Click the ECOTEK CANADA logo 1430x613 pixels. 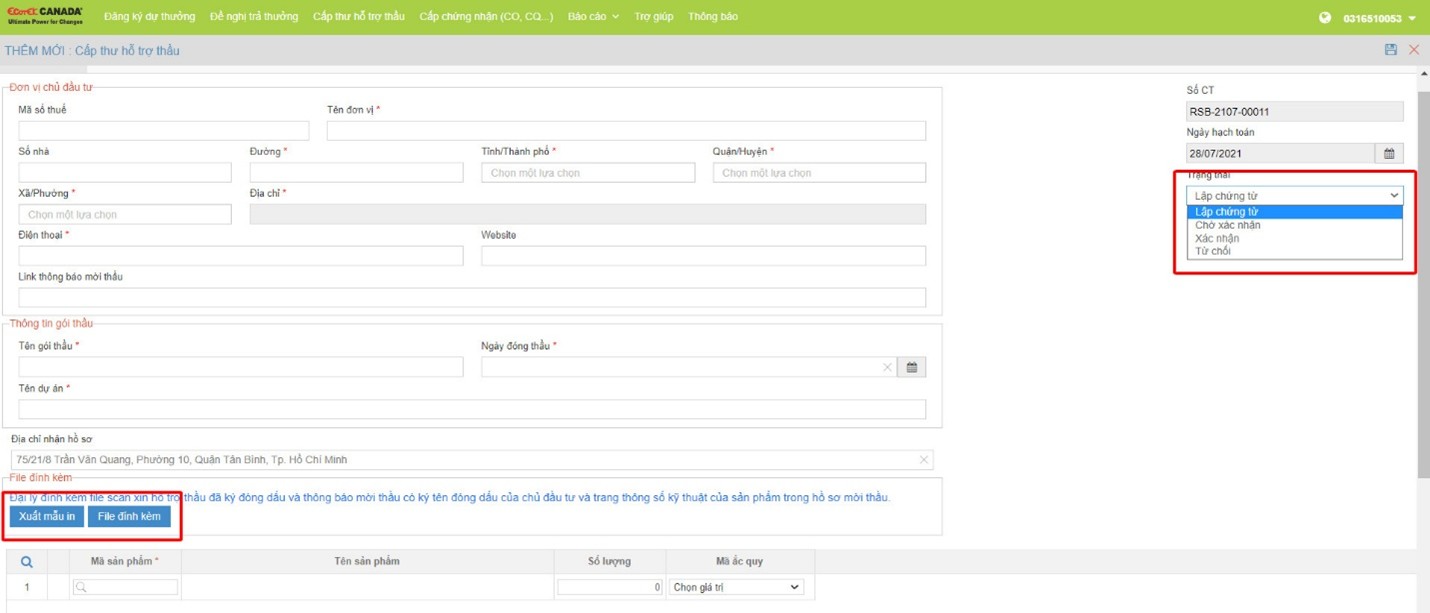click(44, 17)
